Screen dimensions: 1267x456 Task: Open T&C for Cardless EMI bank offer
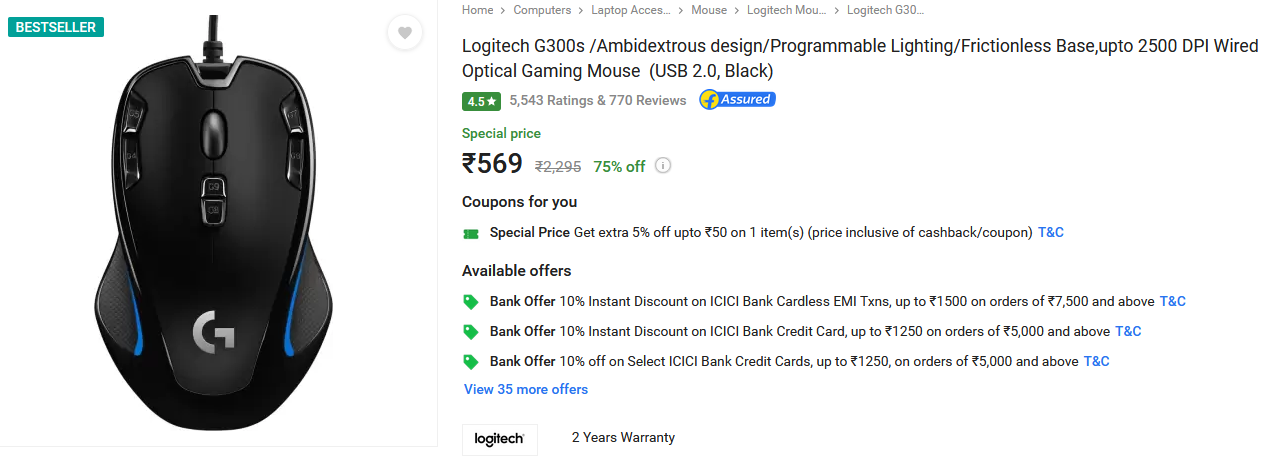(x=1172, y=301)
